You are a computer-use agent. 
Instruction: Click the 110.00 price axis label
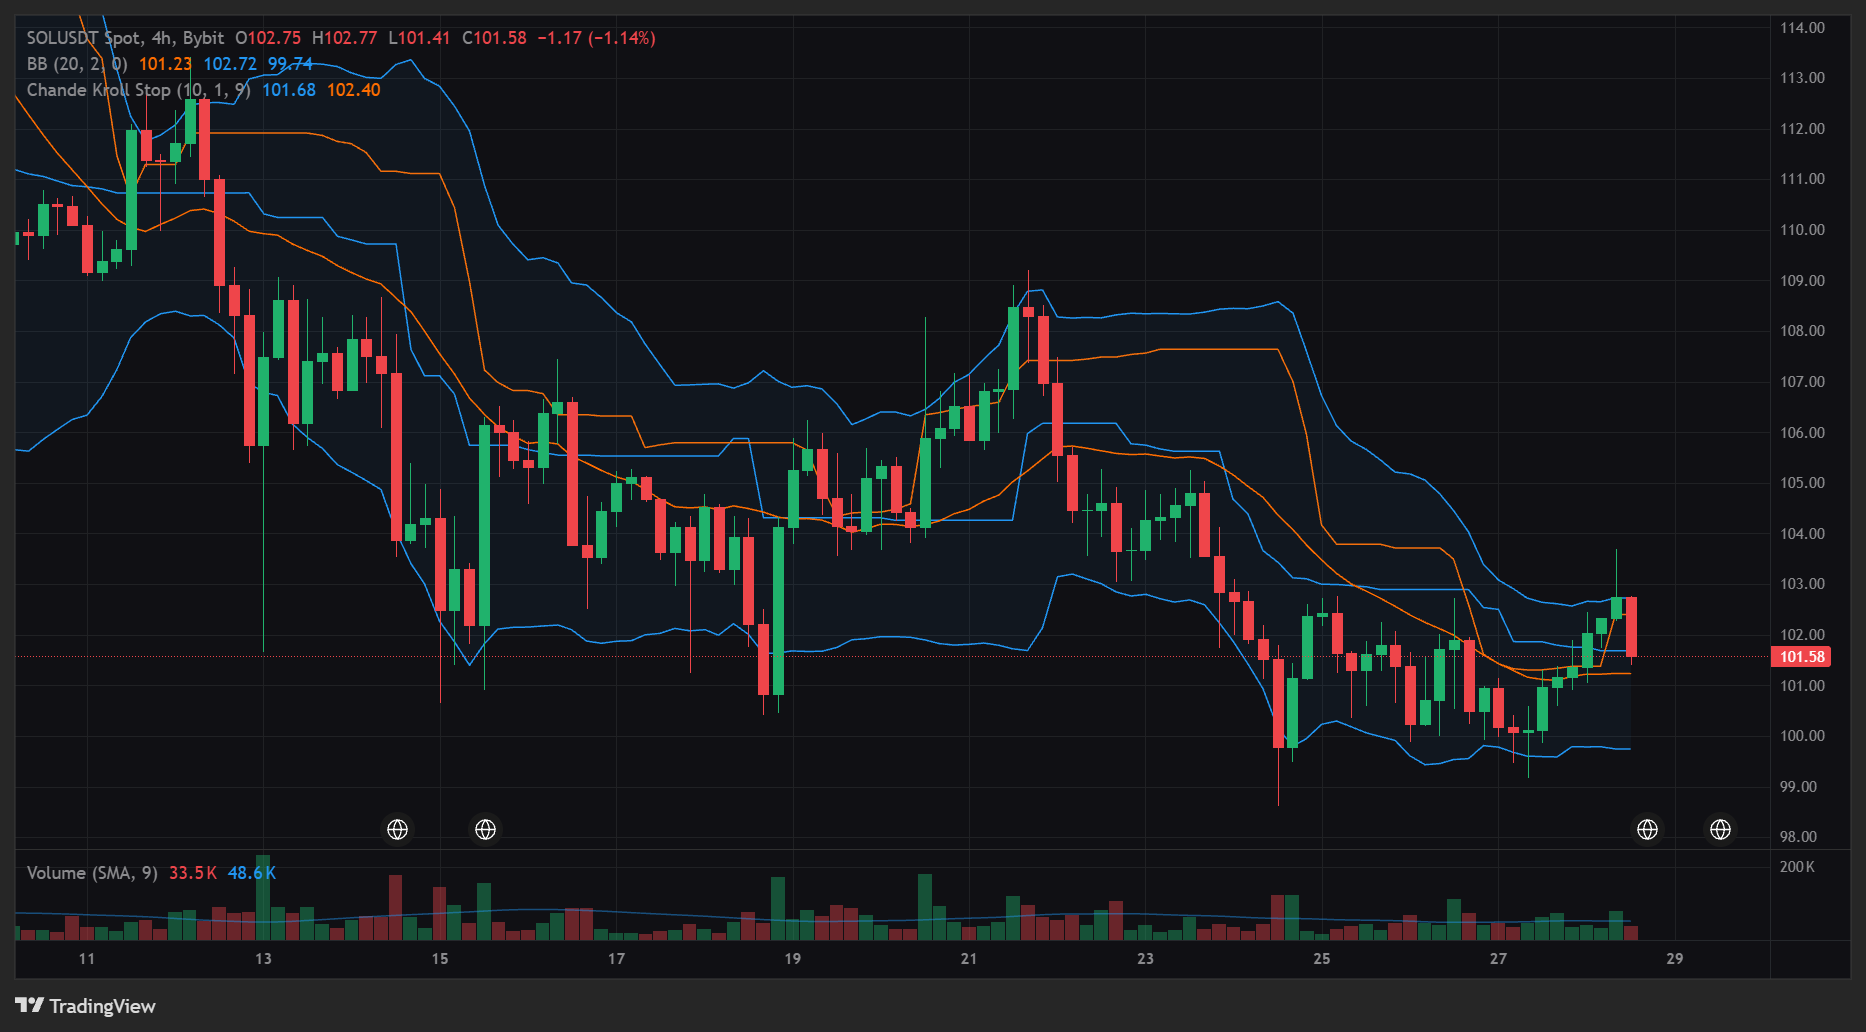click(x=1802, y=230)
